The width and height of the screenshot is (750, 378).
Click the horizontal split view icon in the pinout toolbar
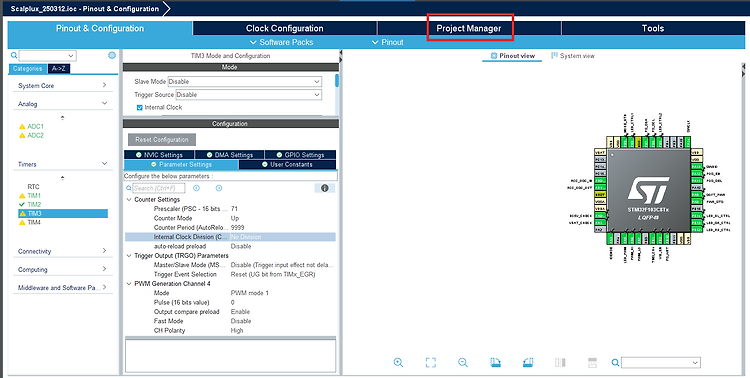[592, 363]
